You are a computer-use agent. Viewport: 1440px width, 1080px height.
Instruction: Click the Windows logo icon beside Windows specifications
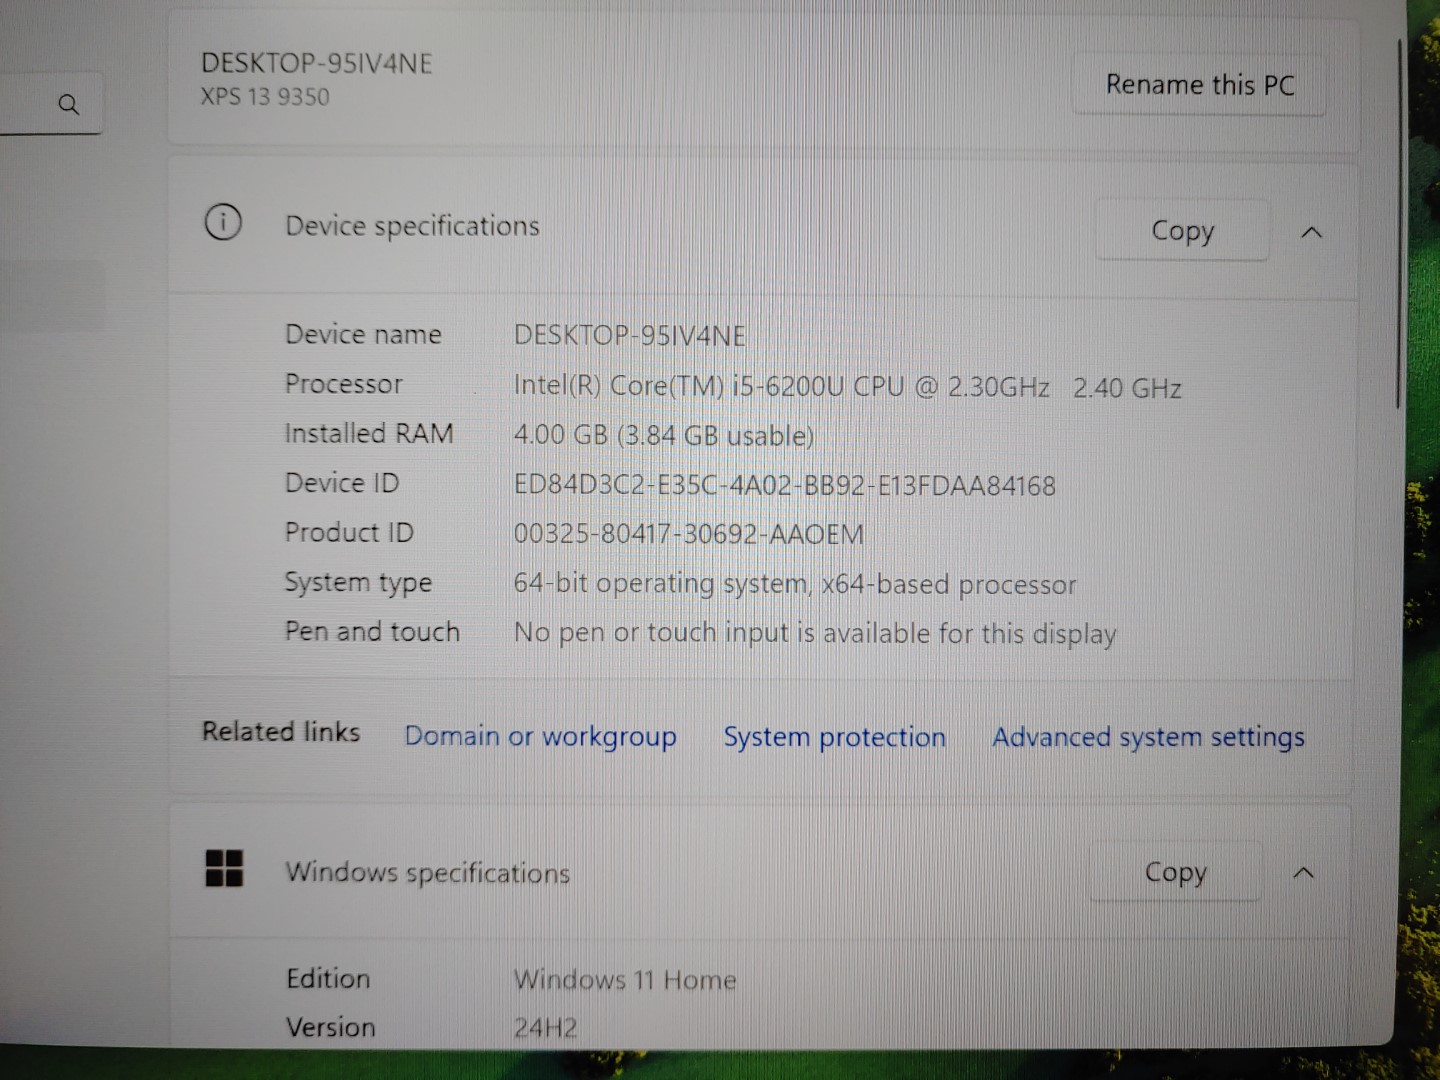pyautogui.click(x=224, y=870)
